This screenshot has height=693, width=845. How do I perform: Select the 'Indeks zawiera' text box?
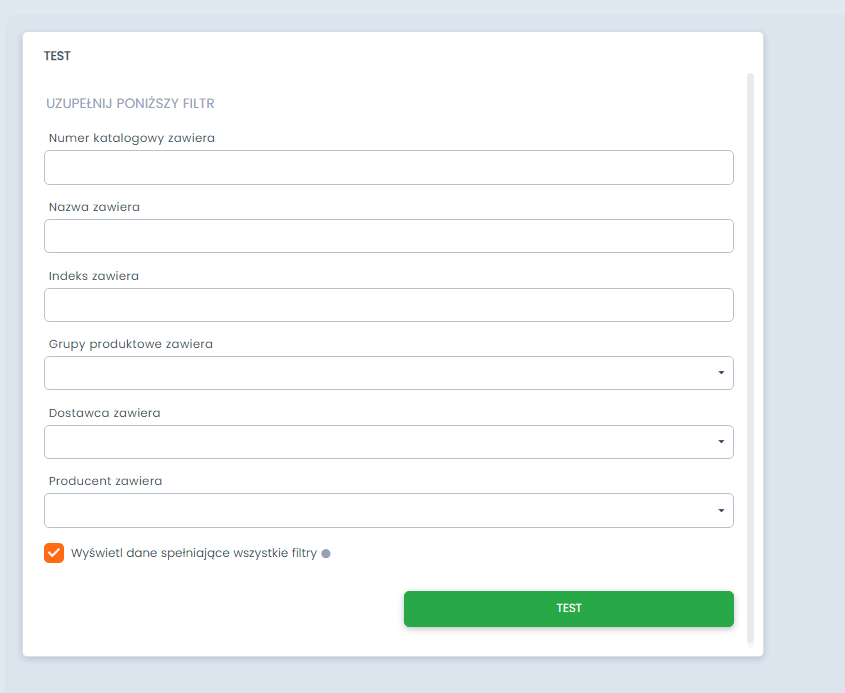click(x=388, y=305)
